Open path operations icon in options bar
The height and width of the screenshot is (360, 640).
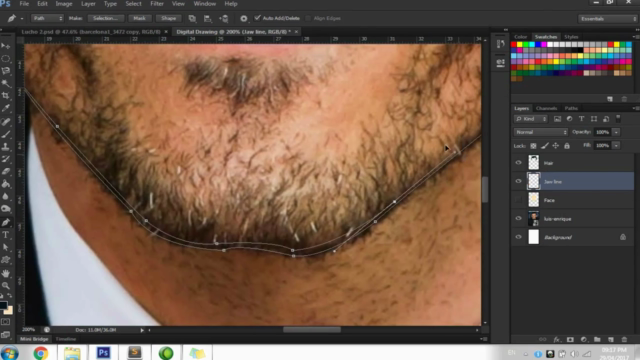coord(192,18)
